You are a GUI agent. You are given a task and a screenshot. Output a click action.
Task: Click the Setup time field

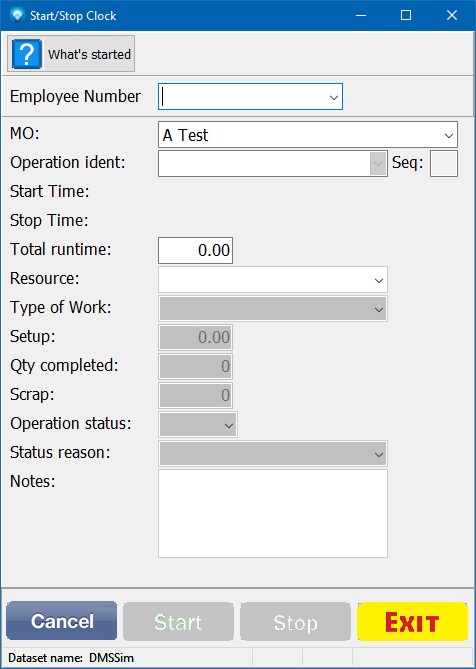(x=196, y=337)
